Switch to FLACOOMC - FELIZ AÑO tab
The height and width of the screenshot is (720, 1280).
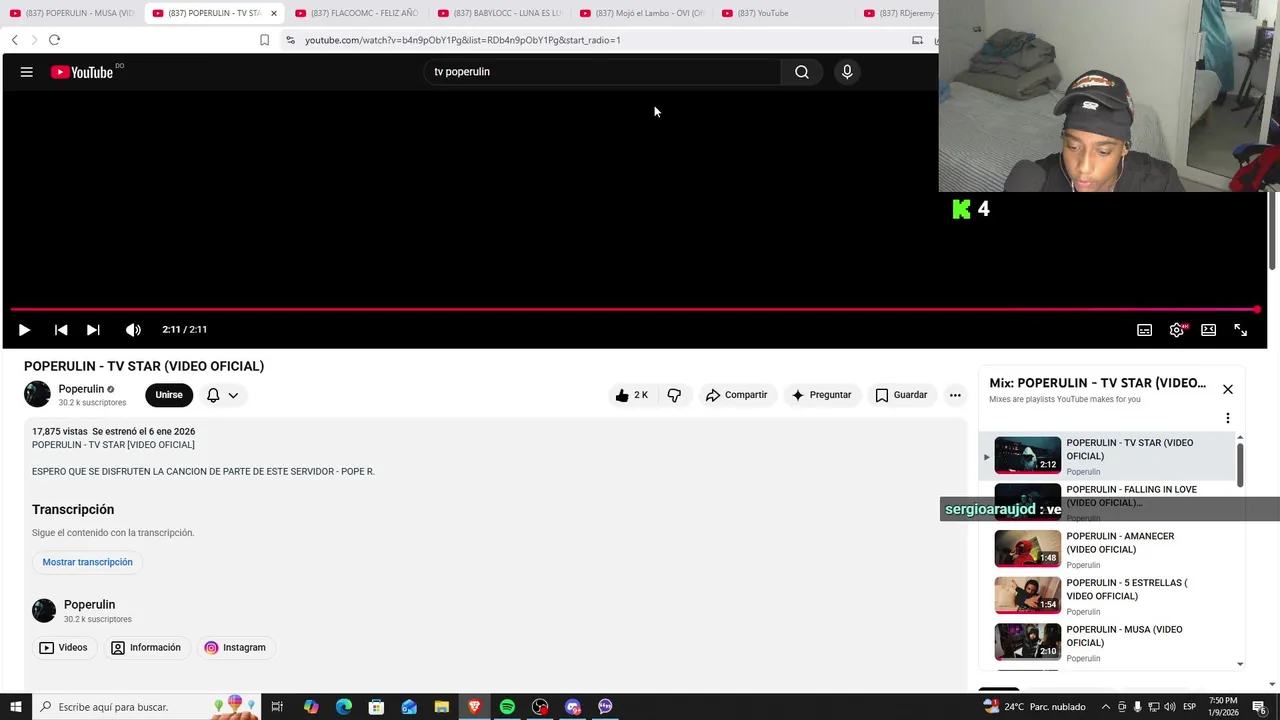tap(357, 13)
